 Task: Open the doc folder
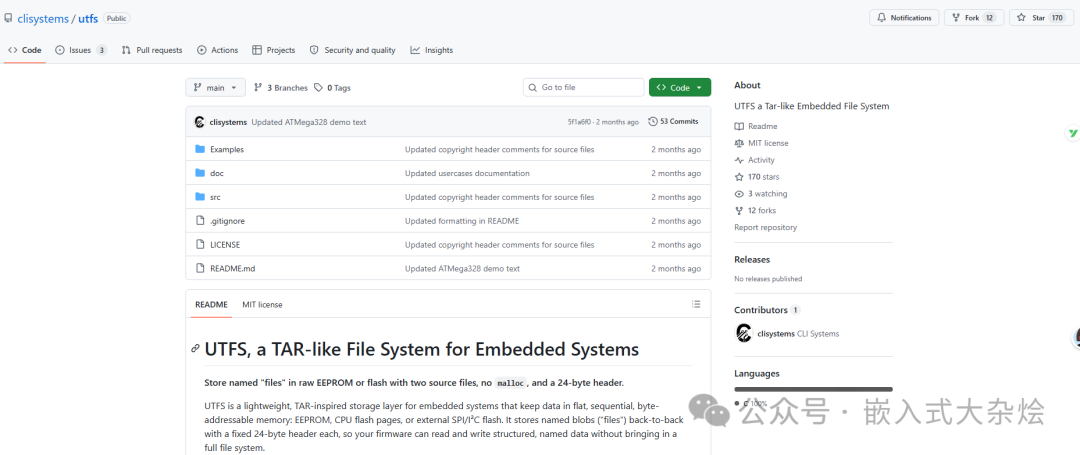[217, 173]
